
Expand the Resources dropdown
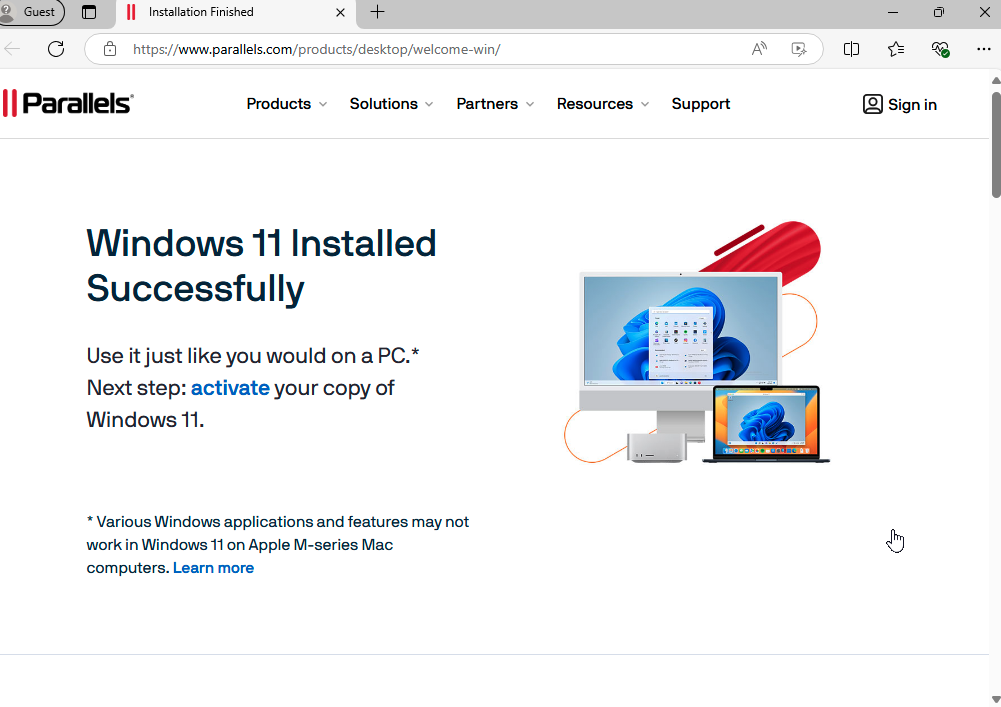pos(602,104)
